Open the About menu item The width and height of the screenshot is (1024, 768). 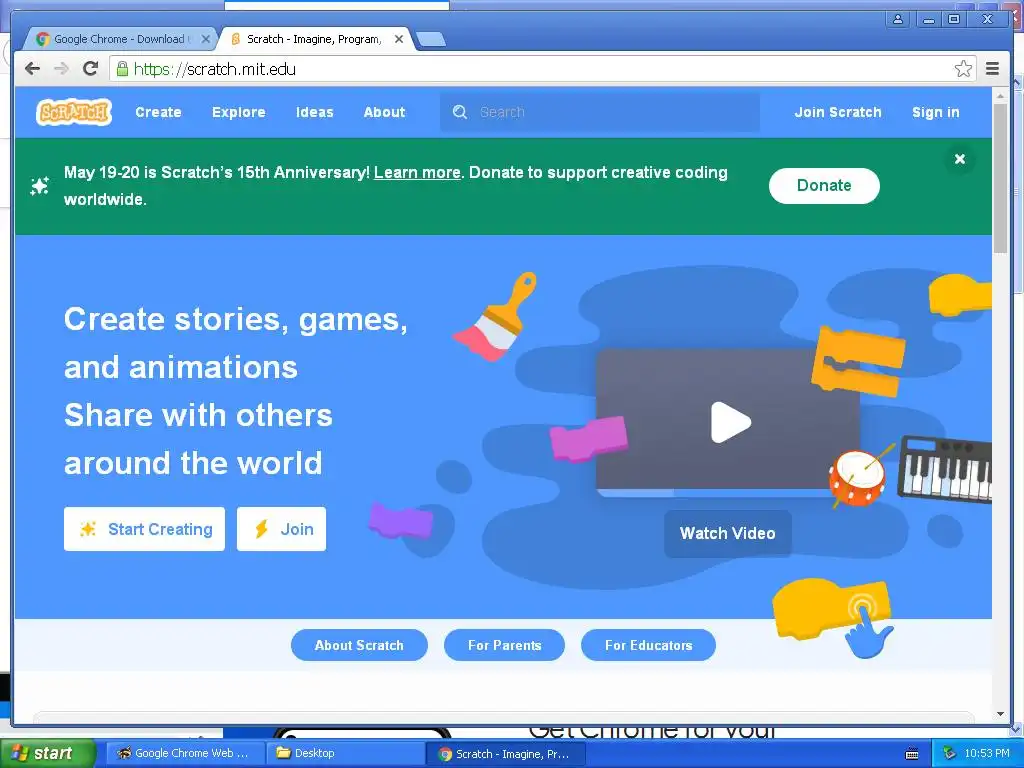tap(384, 112)
